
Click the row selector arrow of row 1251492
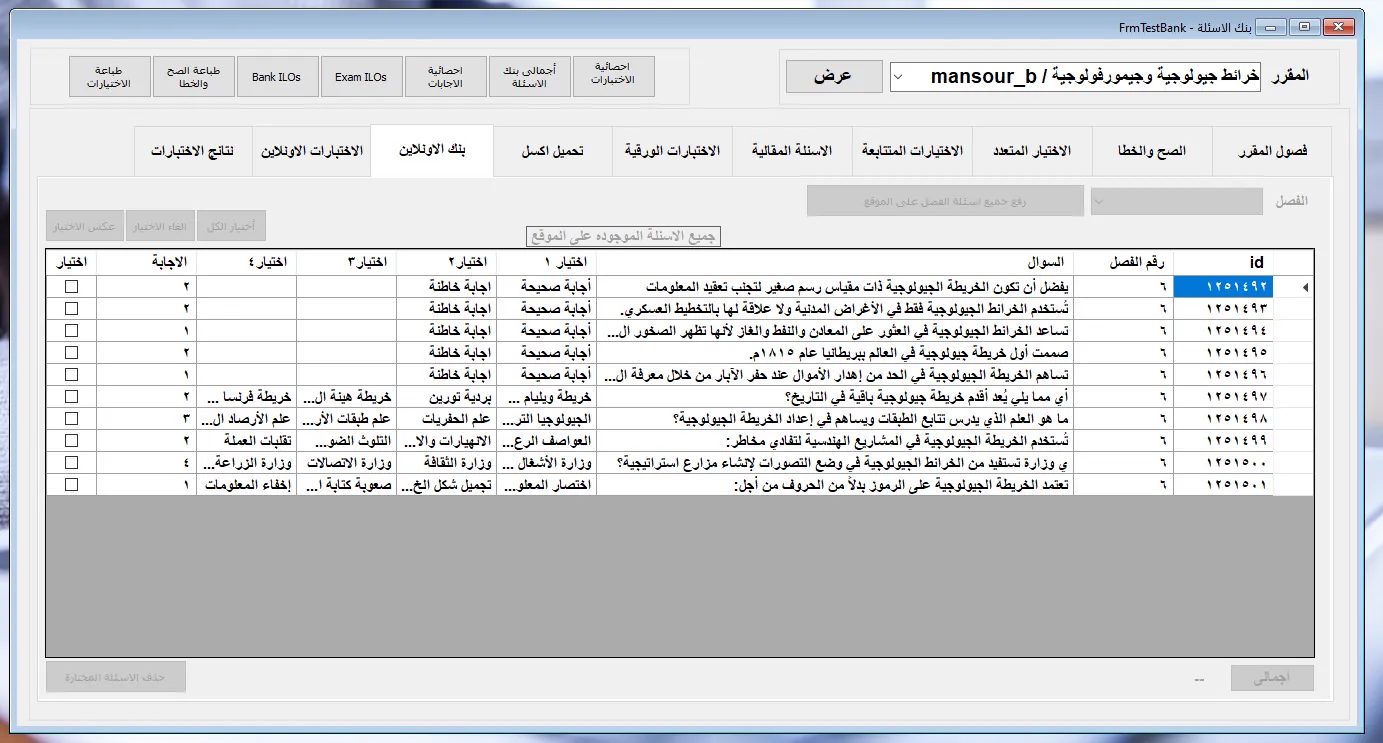1294,287
